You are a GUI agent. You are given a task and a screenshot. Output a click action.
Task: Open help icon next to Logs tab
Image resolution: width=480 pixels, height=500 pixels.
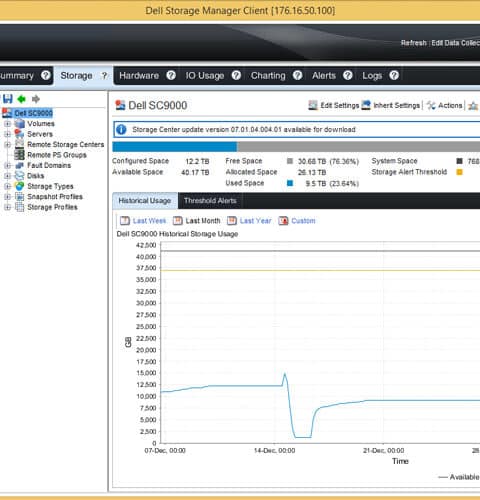[x=394, y=75]
